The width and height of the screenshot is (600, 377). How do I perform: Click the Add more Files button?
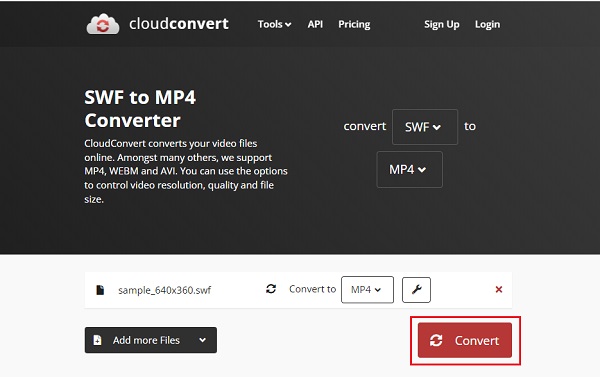click(x=151, y=340)
